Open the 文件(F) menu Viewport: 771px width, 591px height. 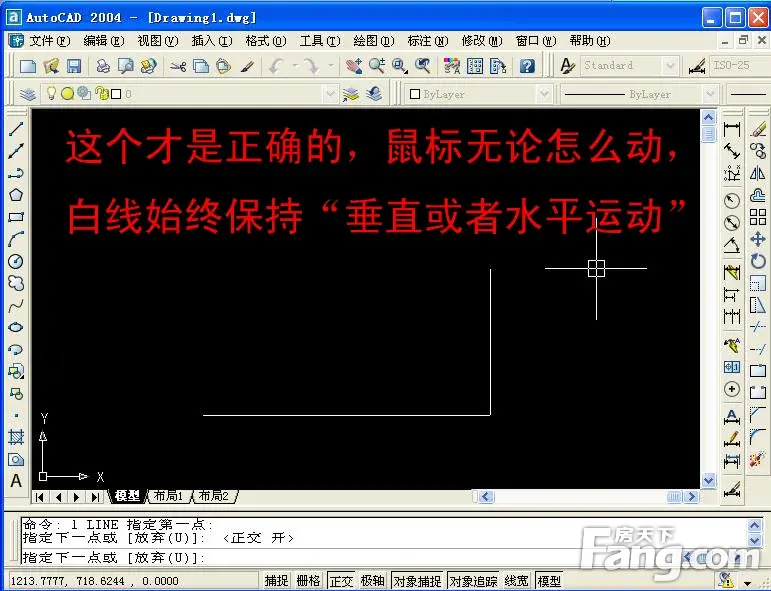coord(50,41)
